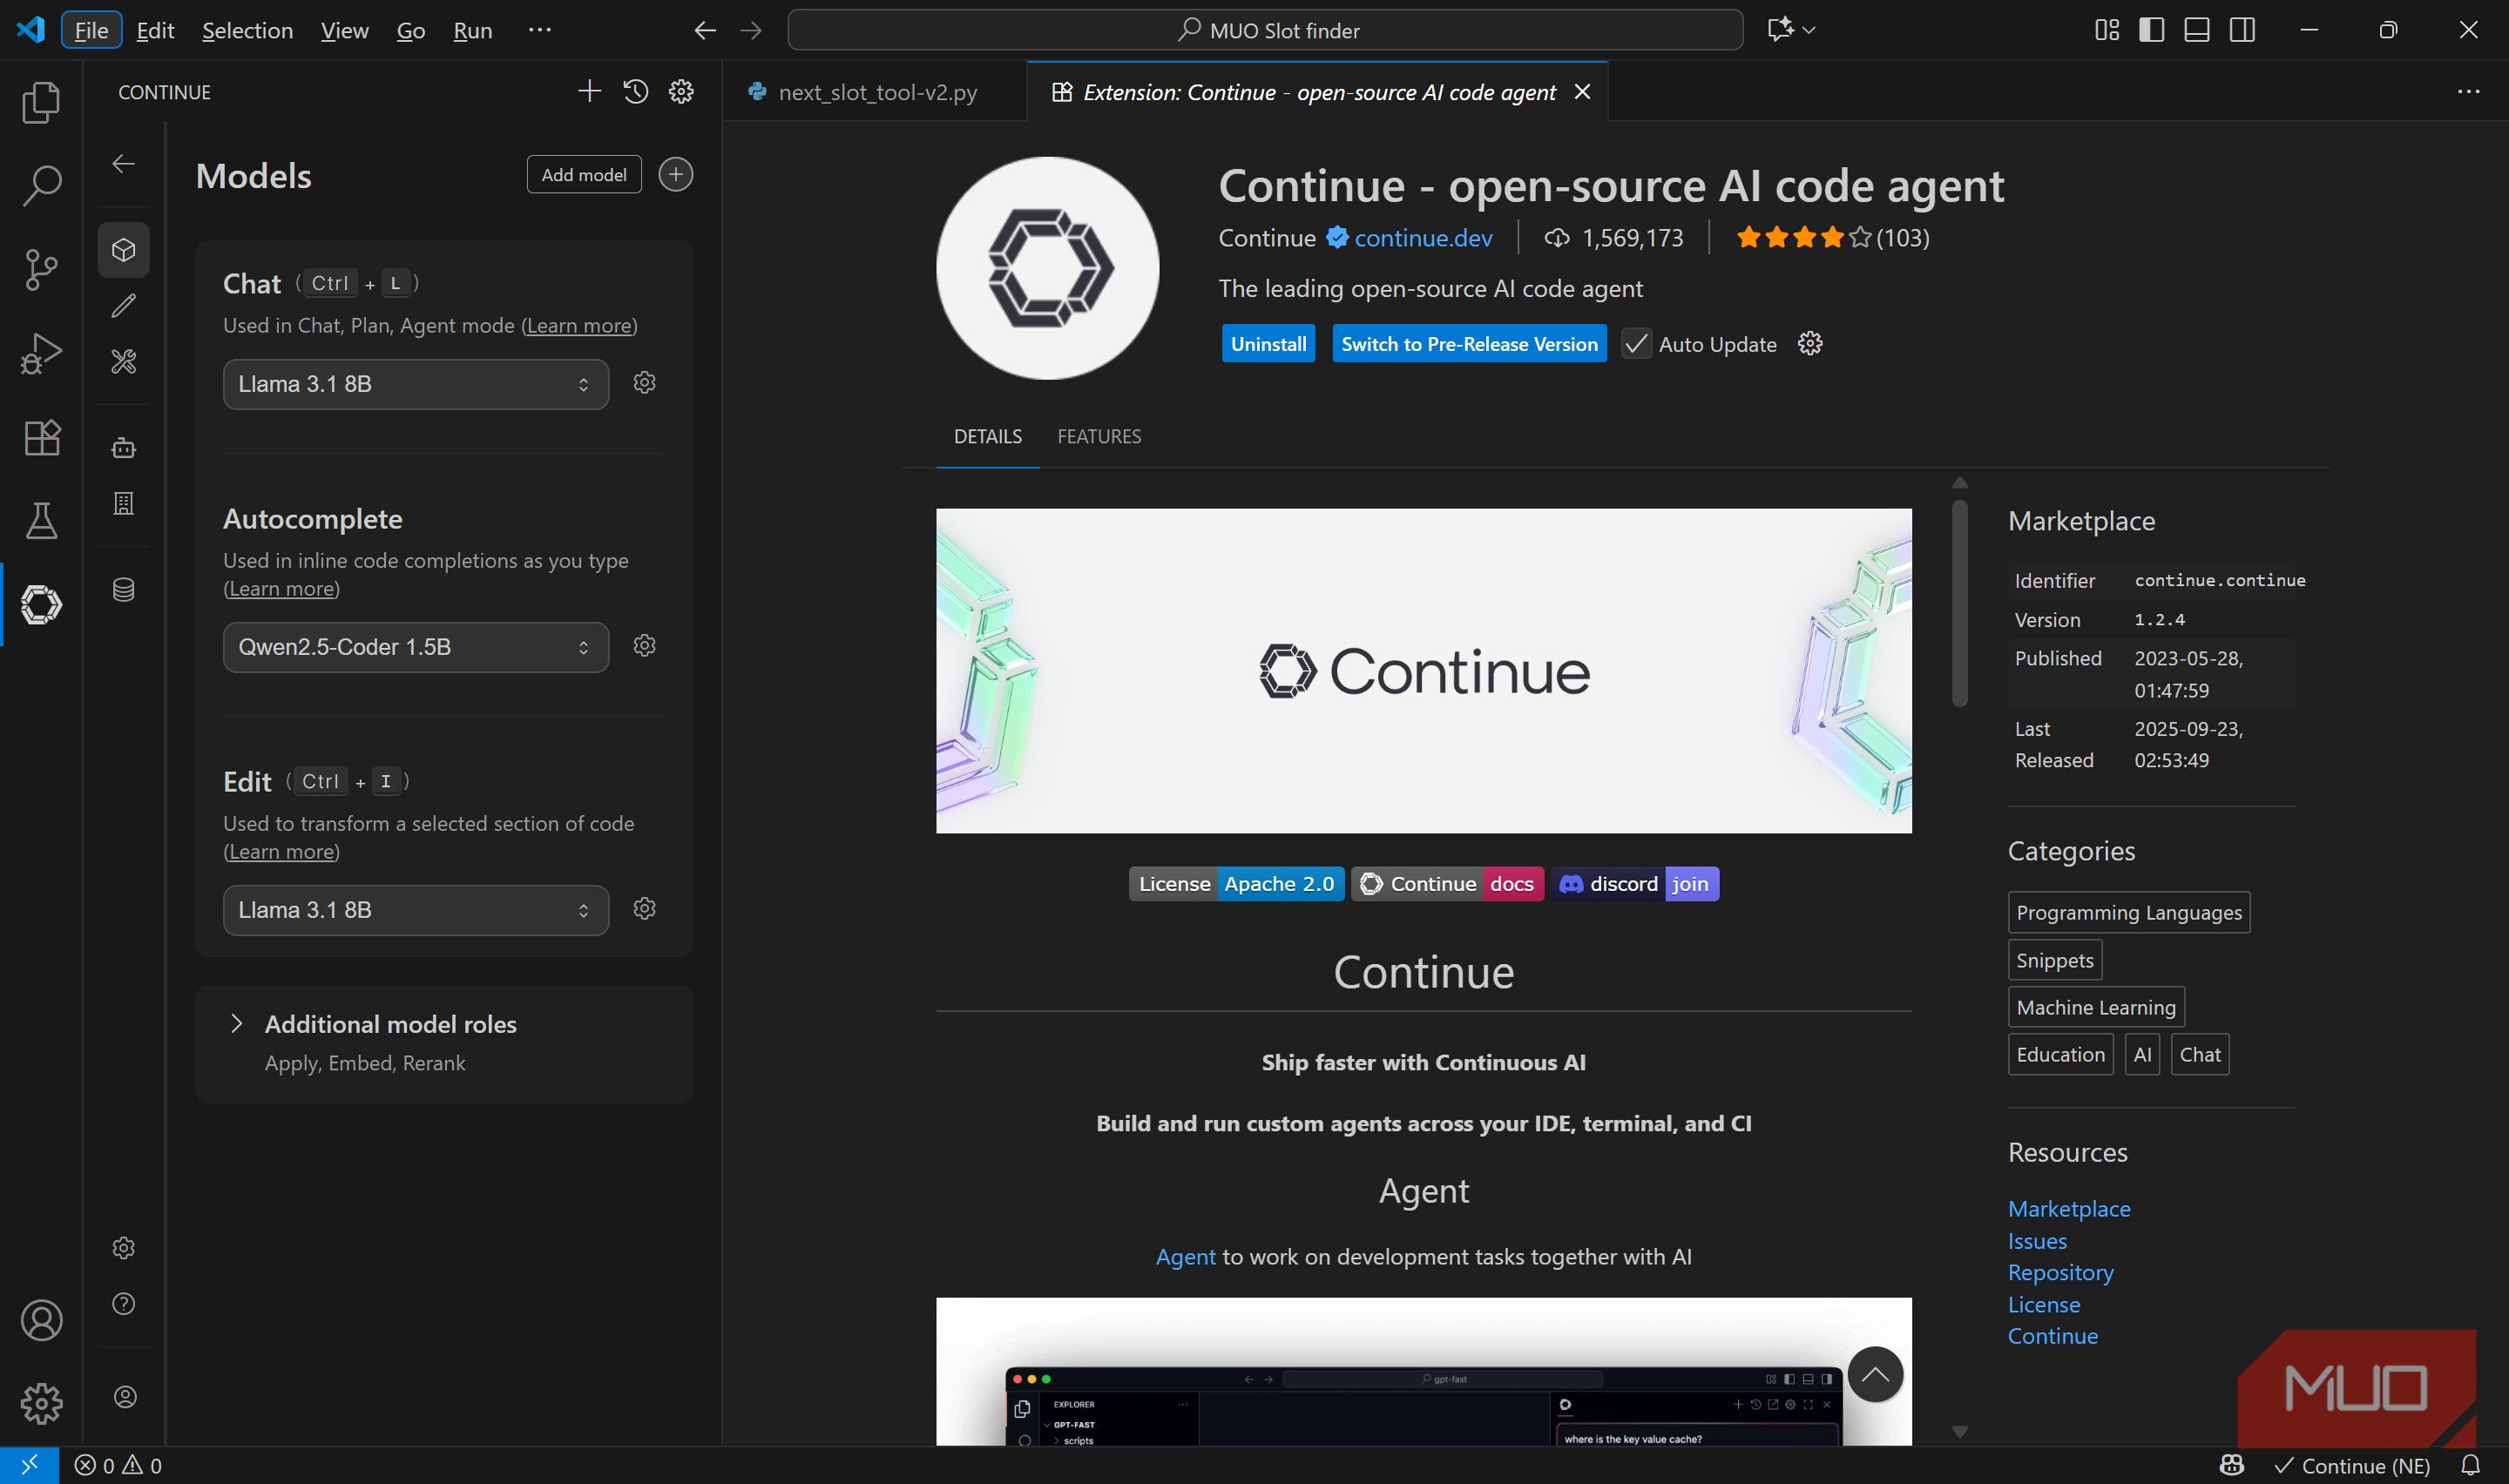Image resolution: width=2509 pixels, height=1484 pixels.
Task: Open notifications bell in status bar
Action: click(2470, 1465)
